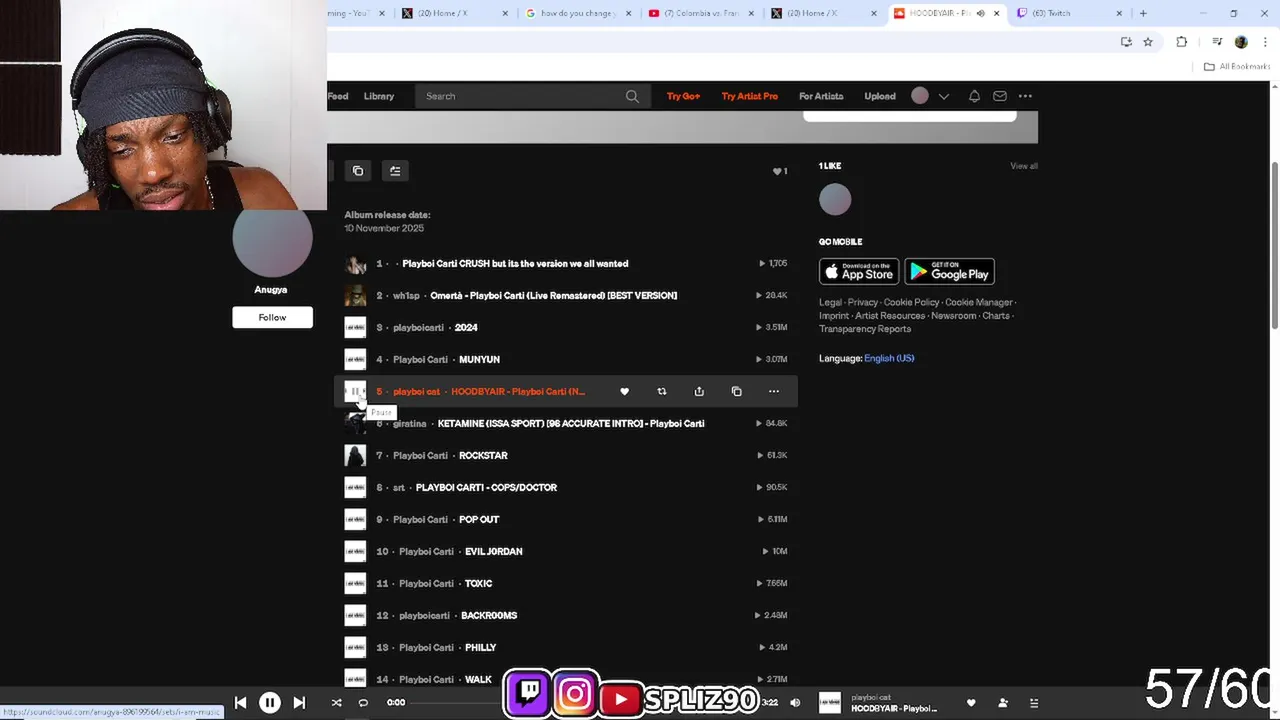
Task: Skip to the next track in the player bar
Action: 299,703
